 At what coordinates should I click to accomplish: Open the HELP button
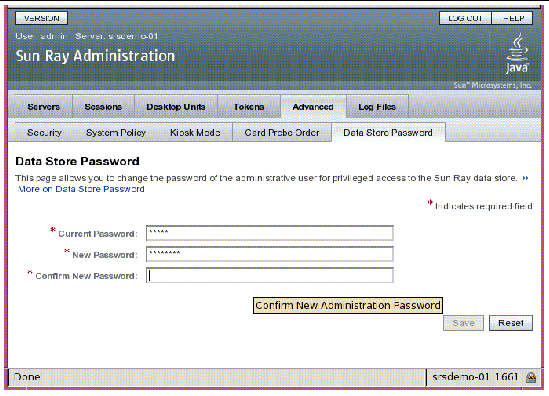coord(512,18)
